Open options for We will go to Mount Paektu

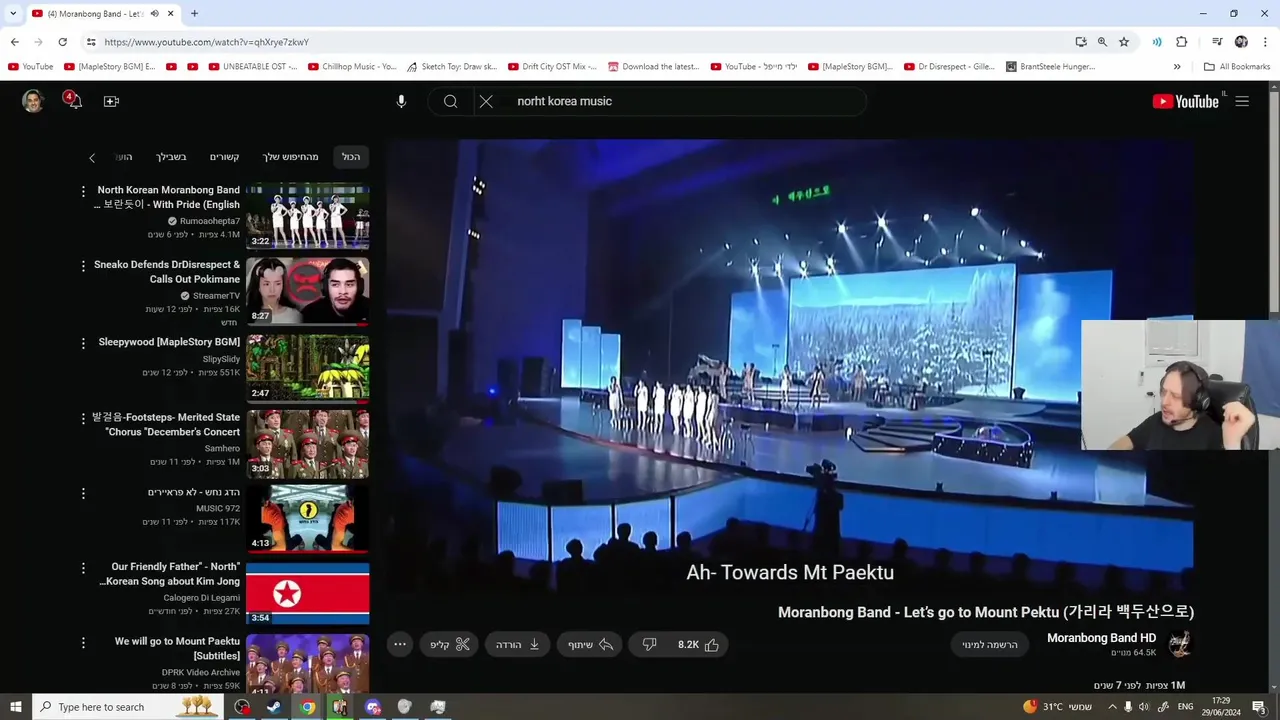click(83, 642)
